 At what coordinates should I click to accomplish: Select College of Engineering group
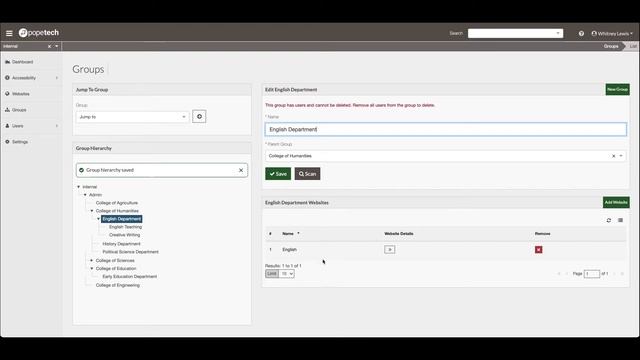[118, 285]
